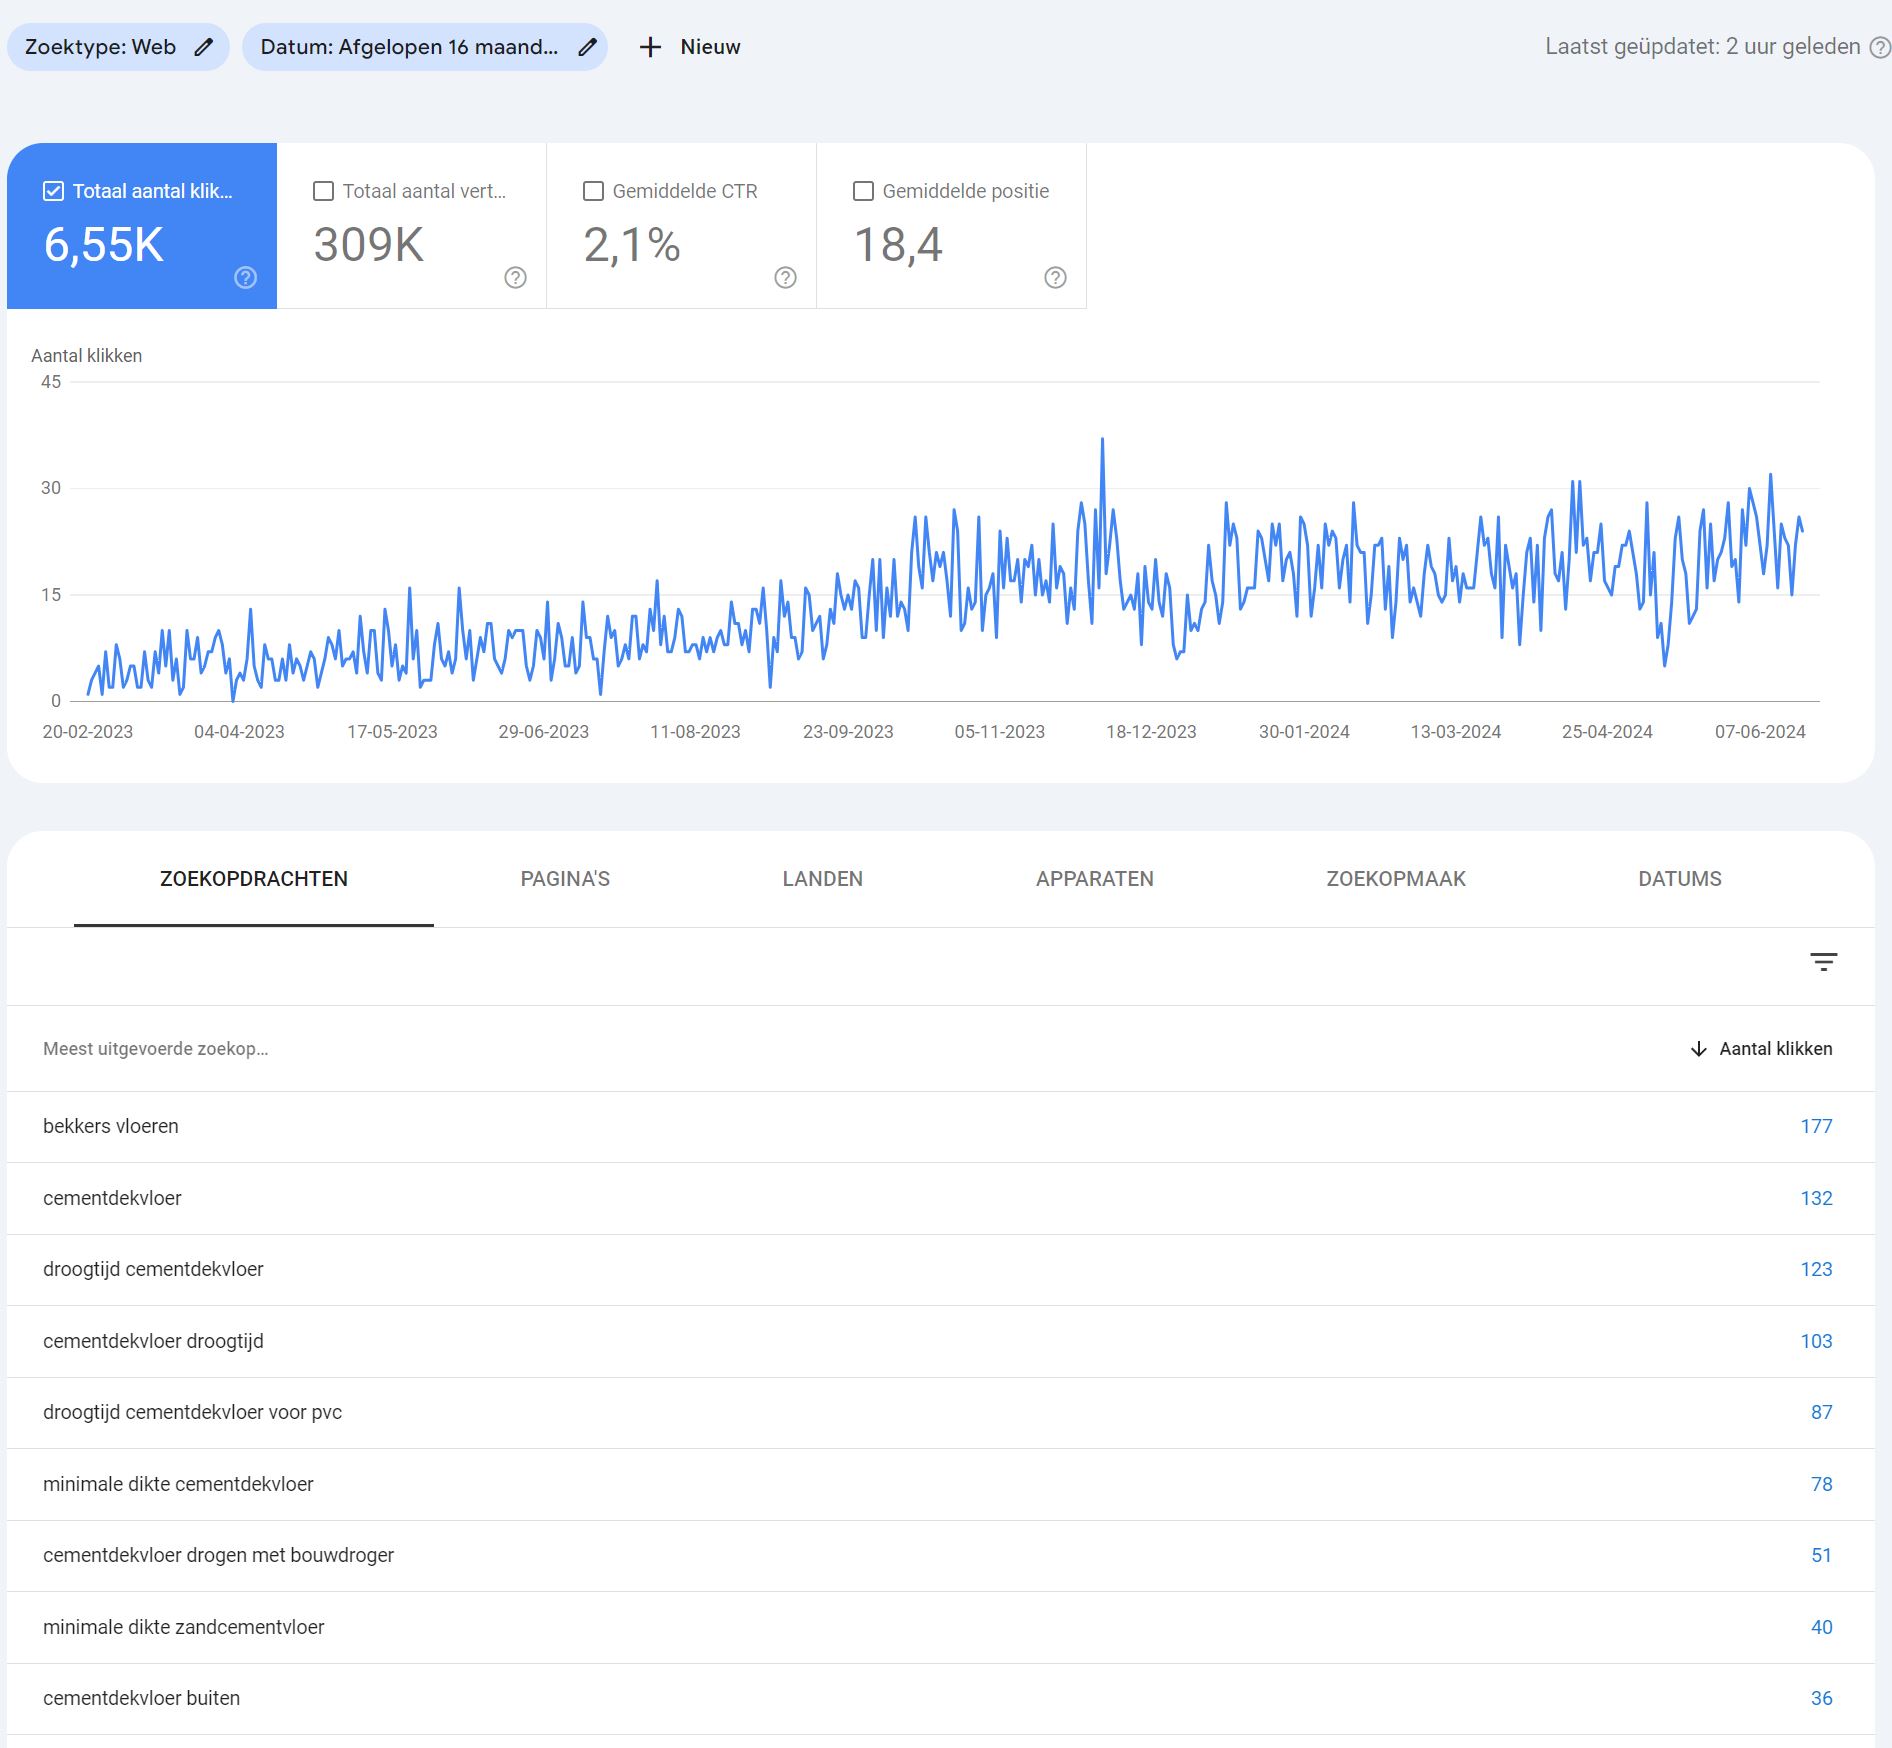
Task: Select the query droogtijd cementdekvloer
Action: [x=940, y=1270]
